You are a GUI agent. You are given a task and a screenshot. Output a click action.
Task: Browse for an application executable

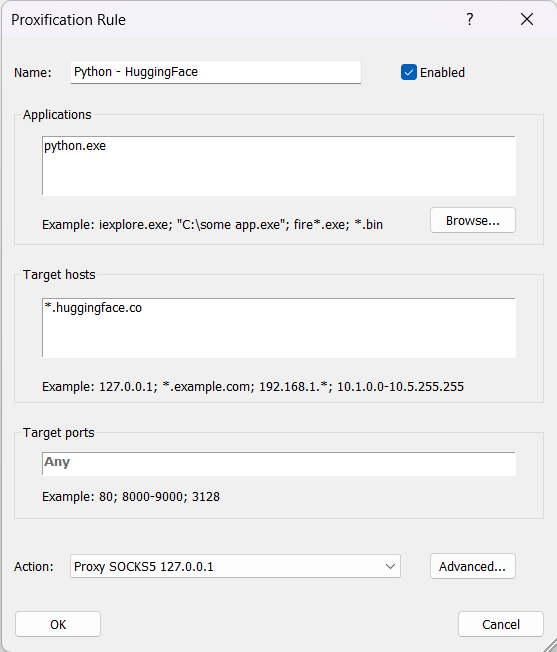473,220
